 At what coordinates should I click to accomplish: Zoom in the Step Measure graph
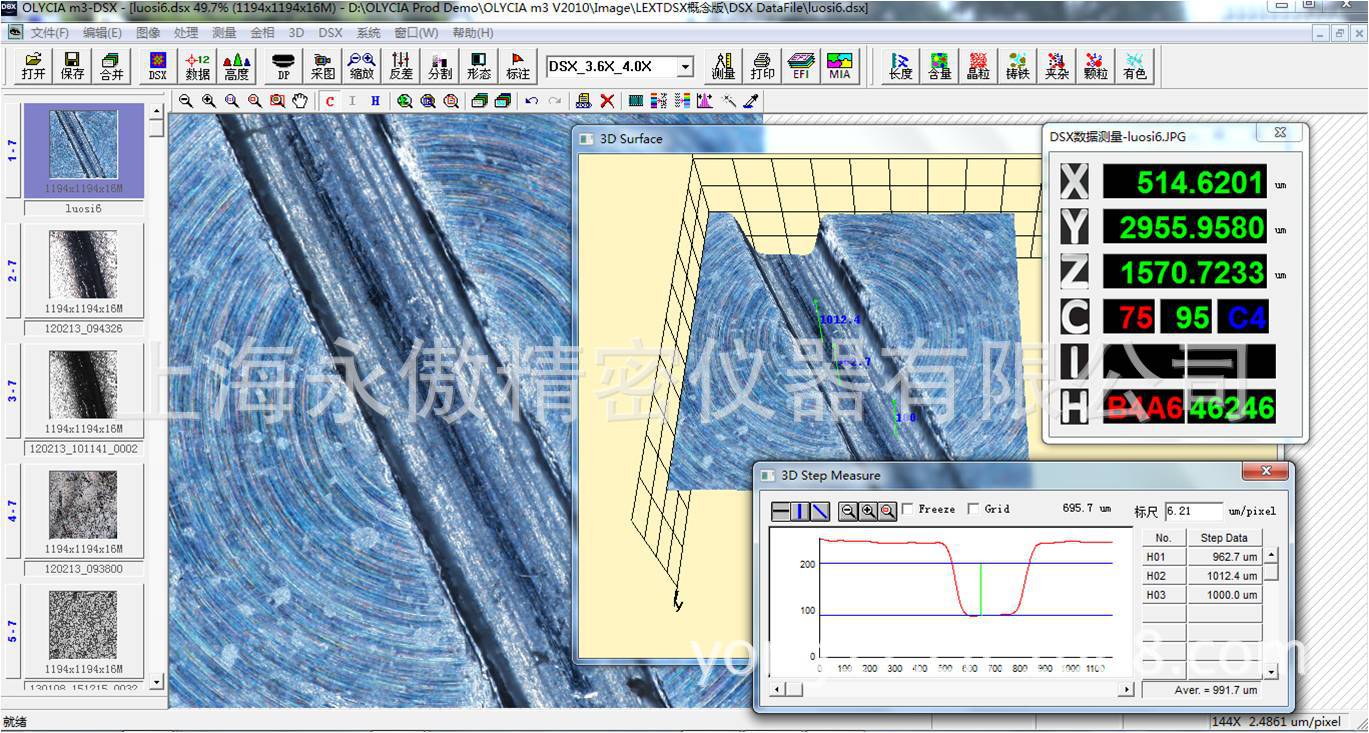pyautogui.click(x=868, y=511)
